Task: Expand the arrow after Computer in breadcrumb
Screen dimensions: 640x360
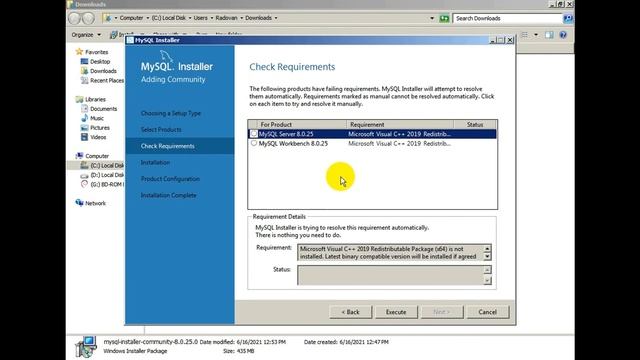Action: click(x=147, y=18)
